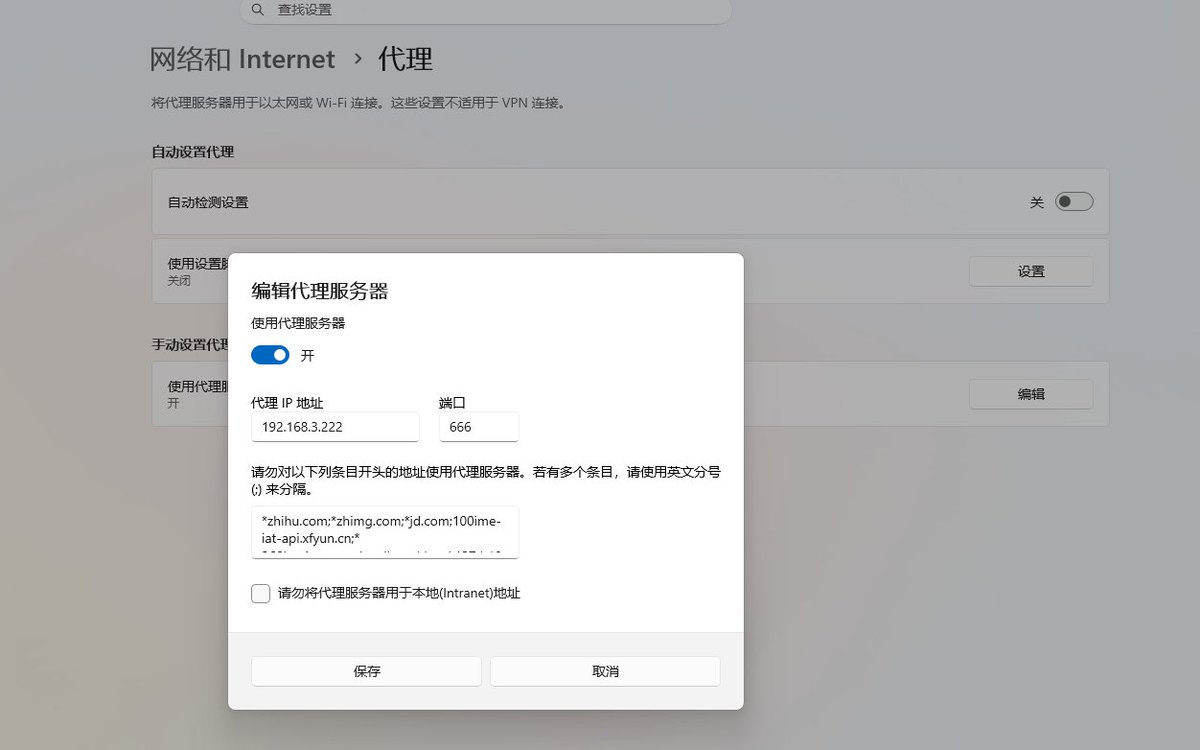Click the 自动设置代理 section heading

click(192, 152)
